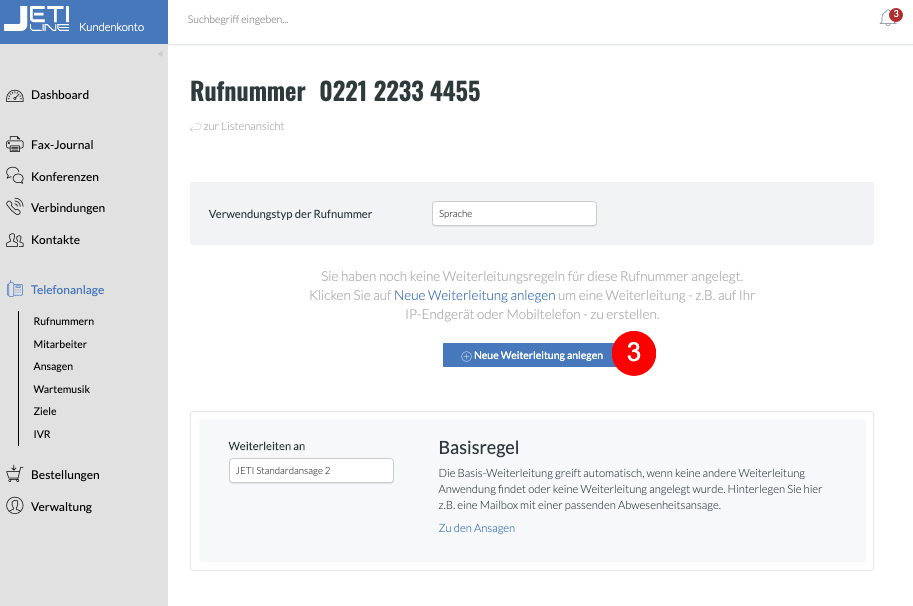Click the Fax-Journal printer icon

coord(14,145)
